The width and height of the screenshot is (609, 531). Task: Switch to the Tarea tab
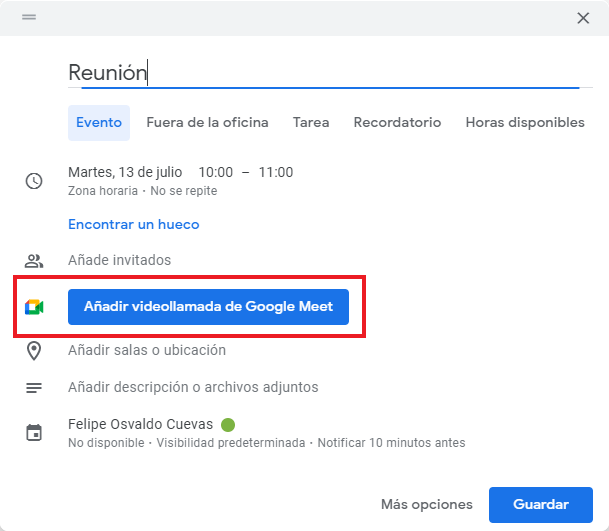tap(311, 123)
